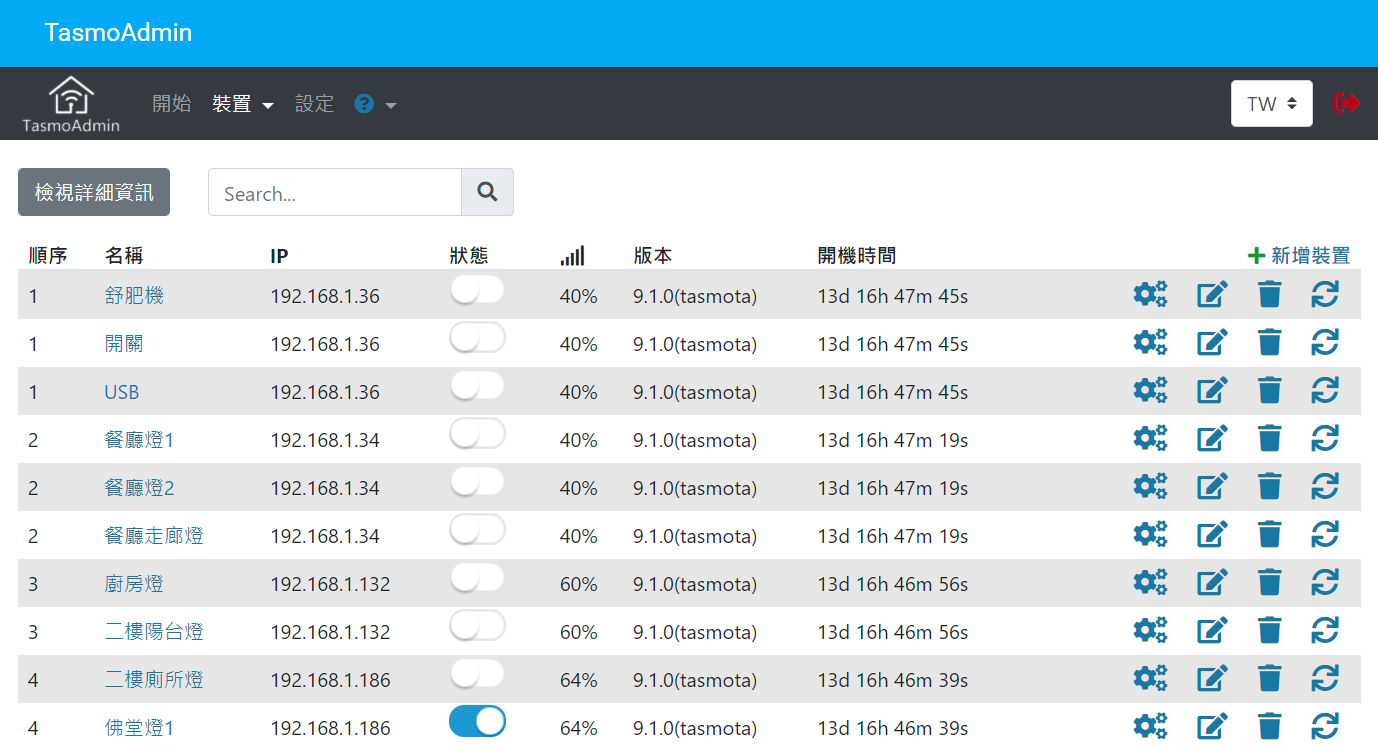The image size is (1378, 750).
Task: Edit the USB device entry
Action: tap(1212, 390)
